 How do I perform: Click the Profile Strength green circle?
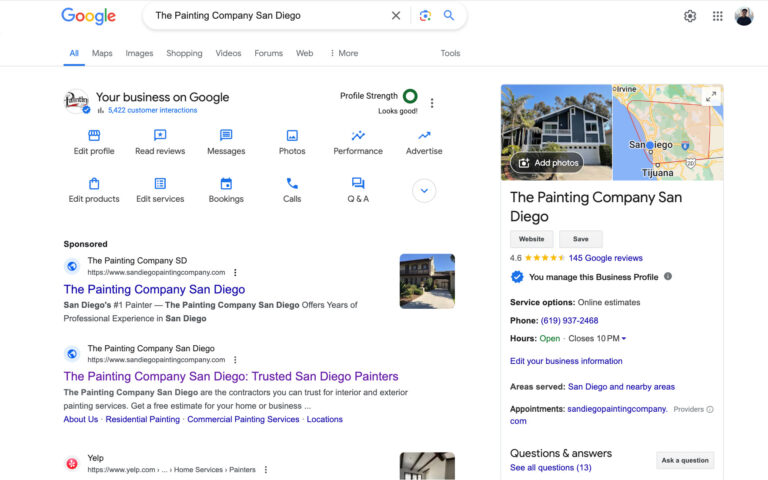410,96
